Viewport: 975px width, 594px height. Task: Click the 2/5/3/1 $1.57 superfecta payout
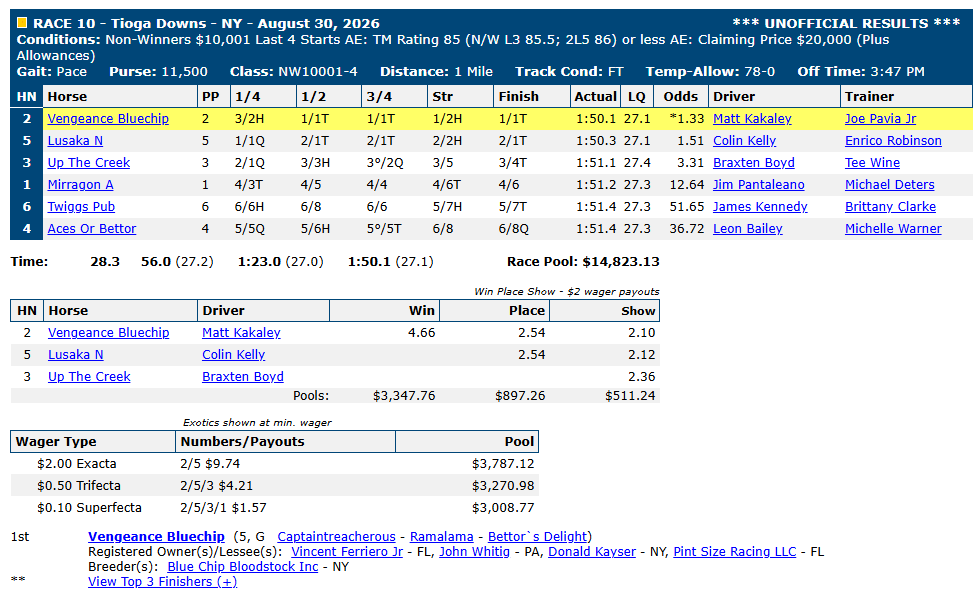pos(223,508)
